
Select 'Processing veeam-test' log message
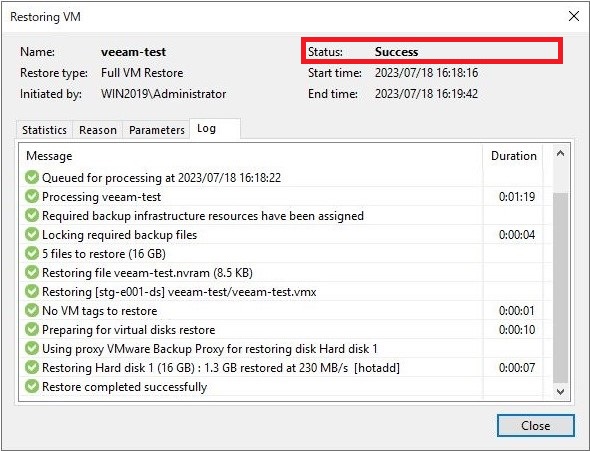[102, 197]
